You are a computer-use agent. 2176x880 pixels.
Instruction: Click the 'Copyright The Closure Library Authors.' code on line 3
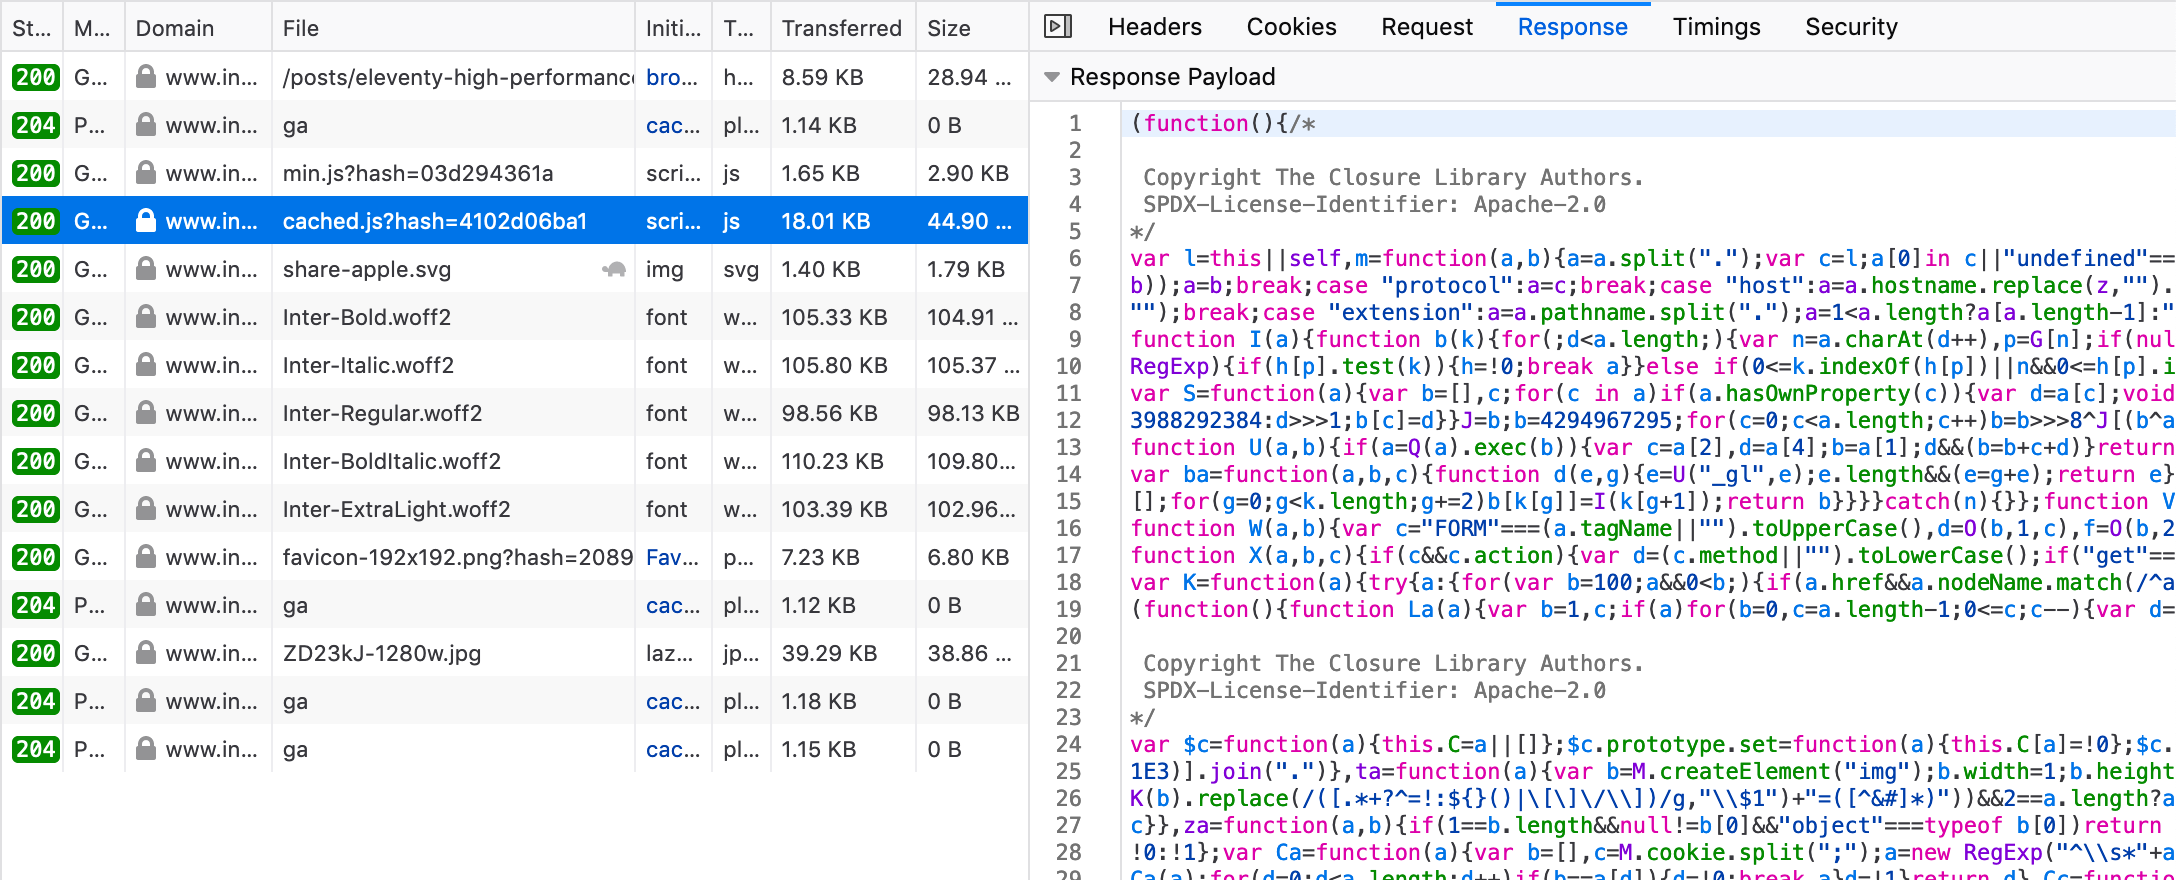pyautogui.click(x=1393, y=177)
